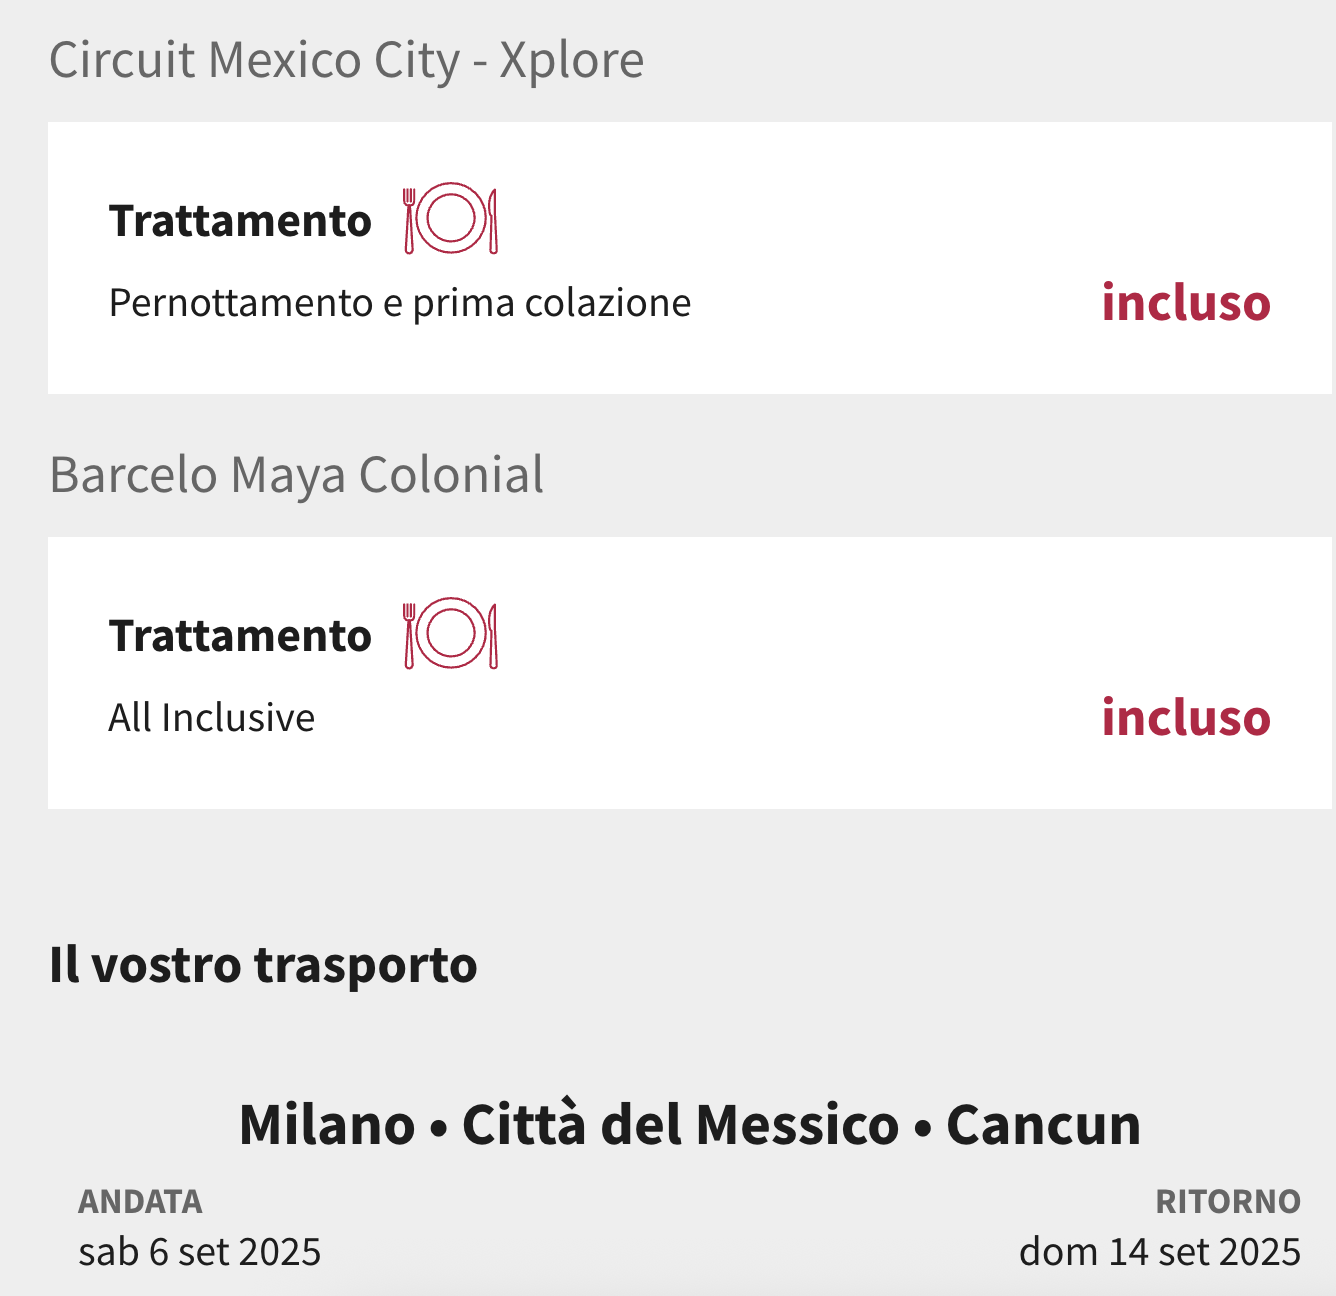Click Città del Messico in the route title
Image resolution: width=1336 pixels, height=1296 pixels.
[680, 1124]
